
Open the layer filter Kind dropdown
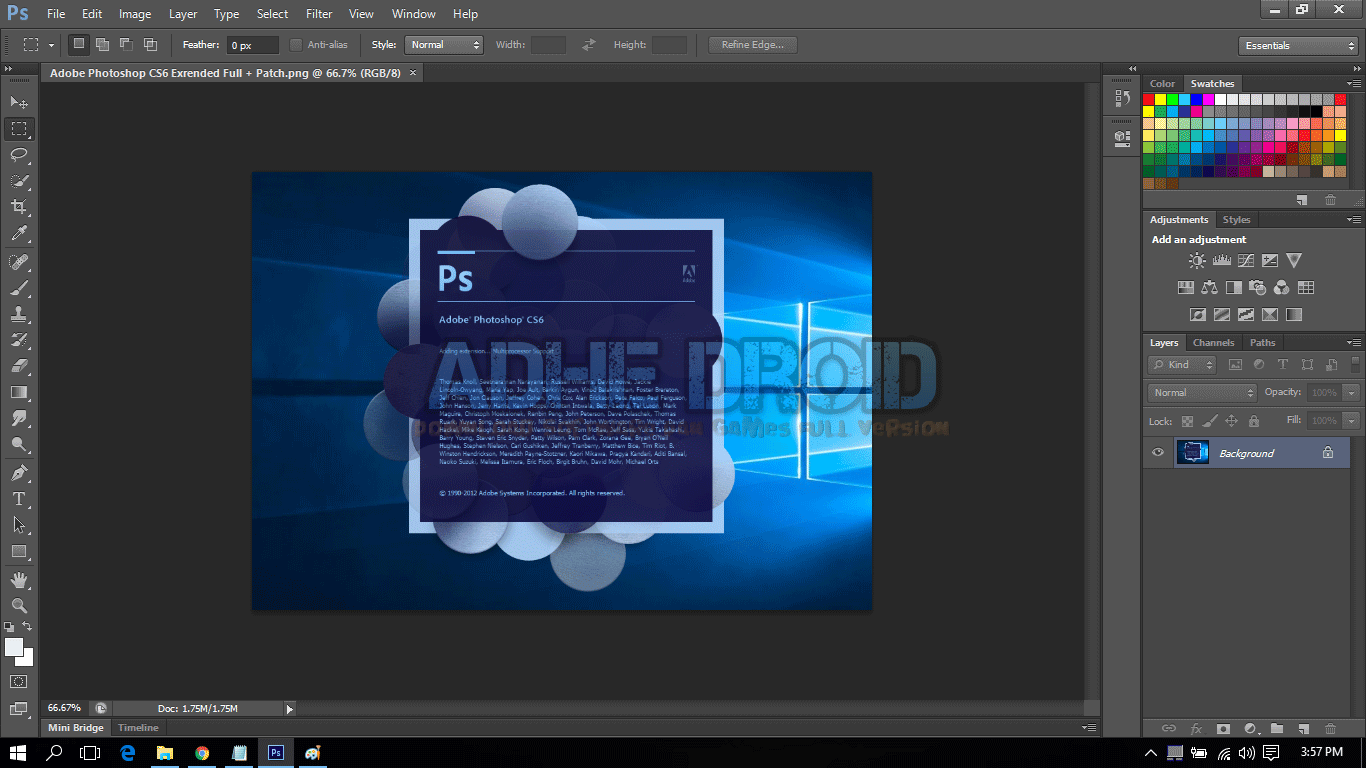coord(1181,365)
